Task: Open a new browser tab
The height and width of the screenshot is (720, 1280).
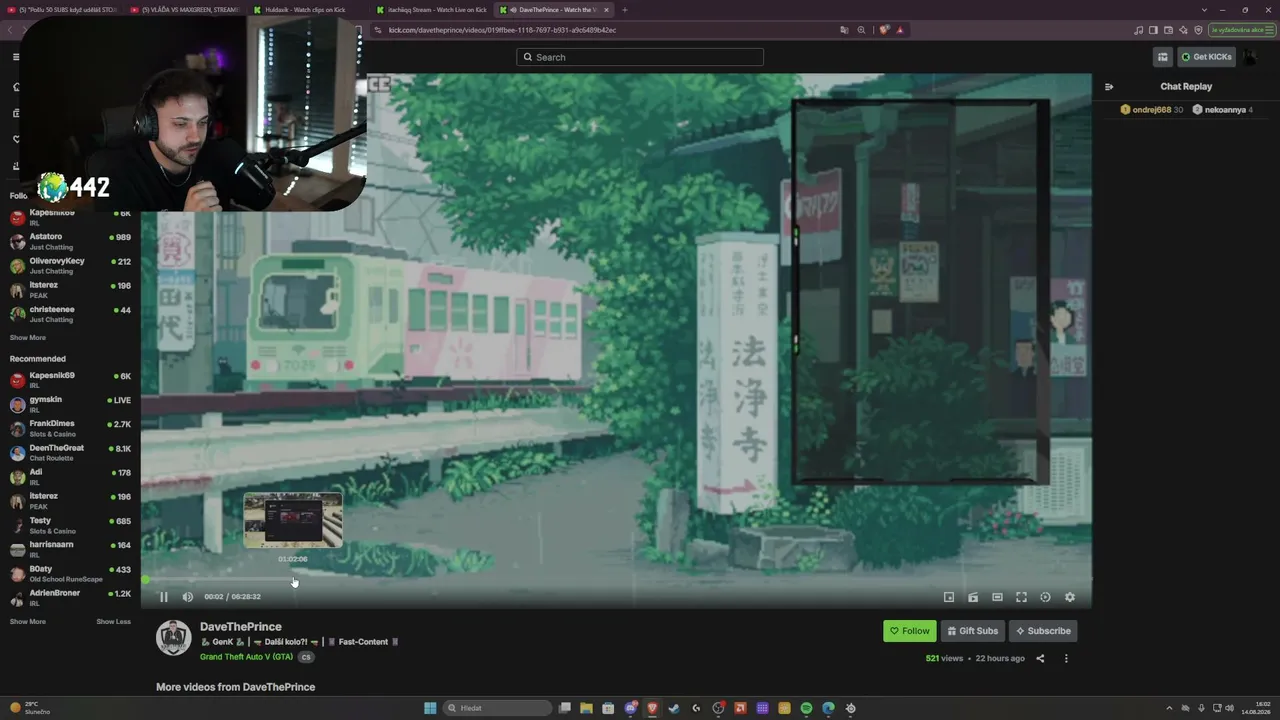Action: (625, 10)
